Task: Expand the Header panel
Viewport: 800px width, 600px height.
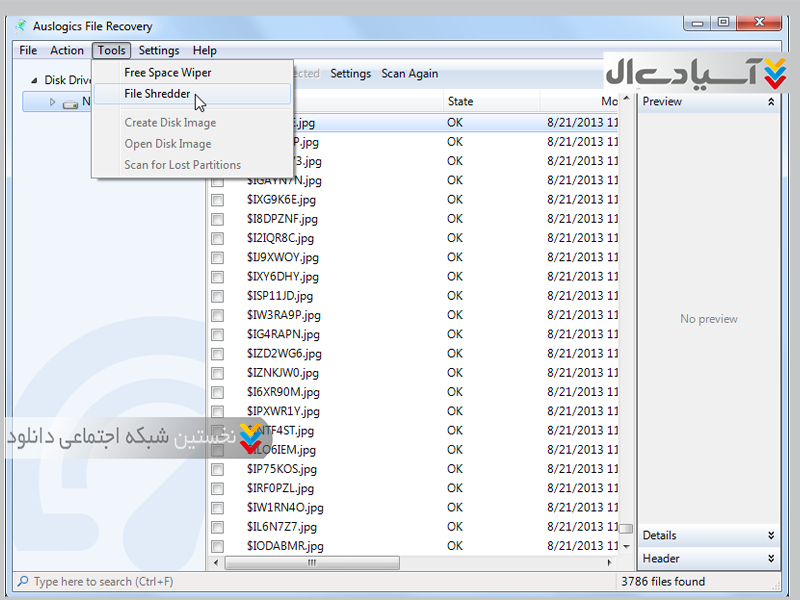Action: tap(771, 559)
